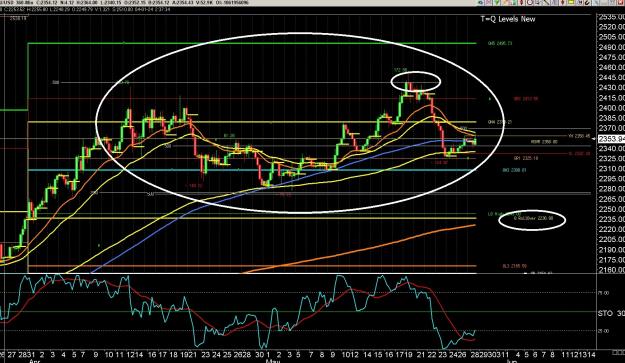
Task: Click the 2310.00 price axis label
Action: 611,169
